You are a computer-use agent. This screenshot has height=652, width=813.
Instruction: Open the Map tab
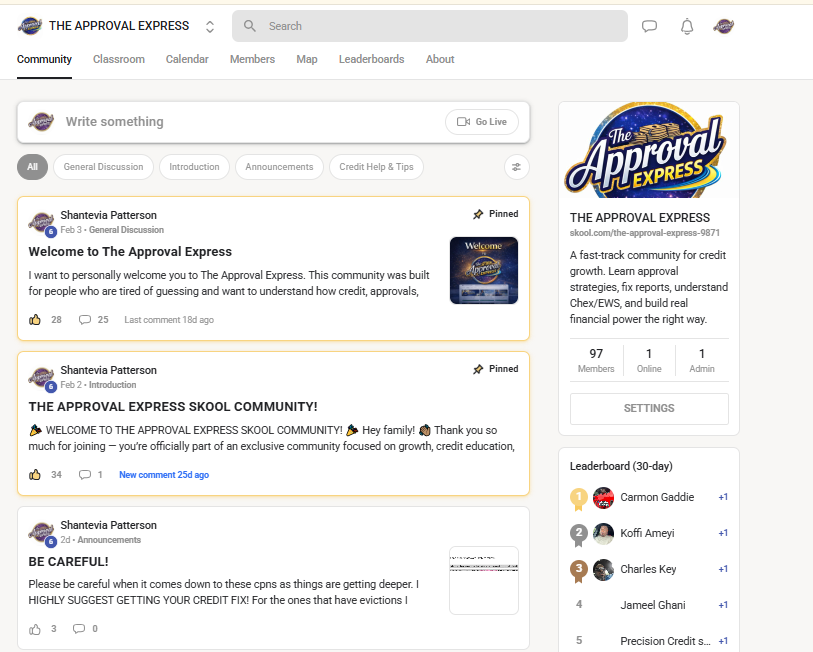point(307,59)
